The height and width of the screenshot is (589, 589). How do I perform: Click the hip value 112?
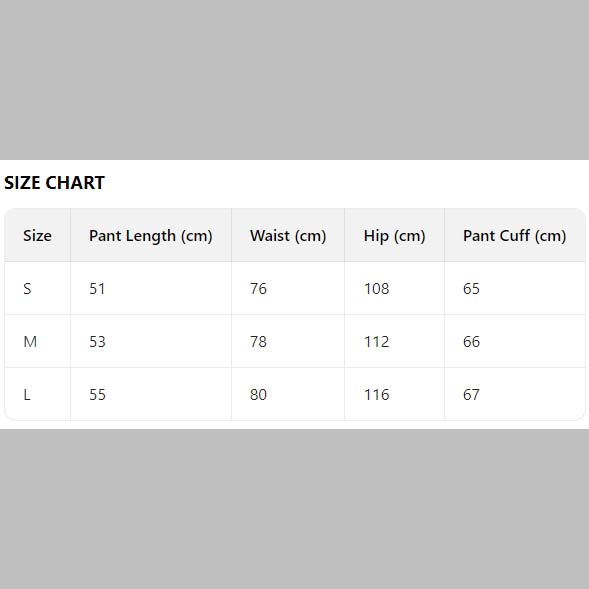pyautogui.click(x=376, y=341)
